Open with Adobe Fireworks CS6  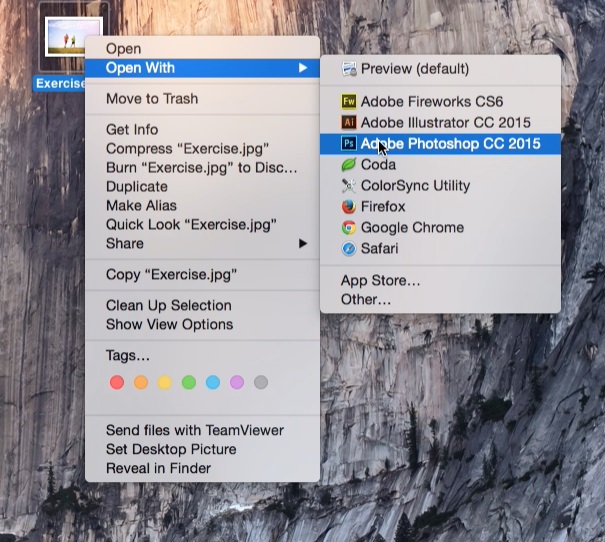click(x=440, y=101)
